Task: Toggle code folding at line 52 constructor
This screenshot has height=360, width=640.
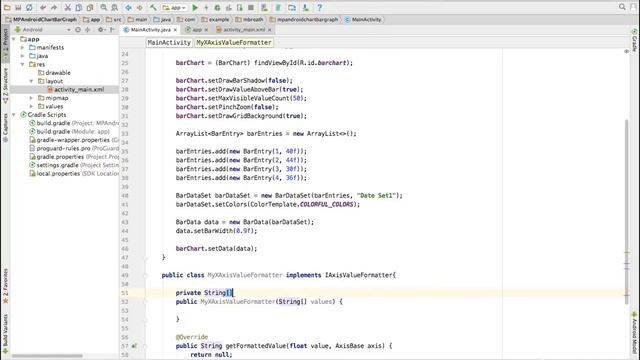Action: coord(145,302)
